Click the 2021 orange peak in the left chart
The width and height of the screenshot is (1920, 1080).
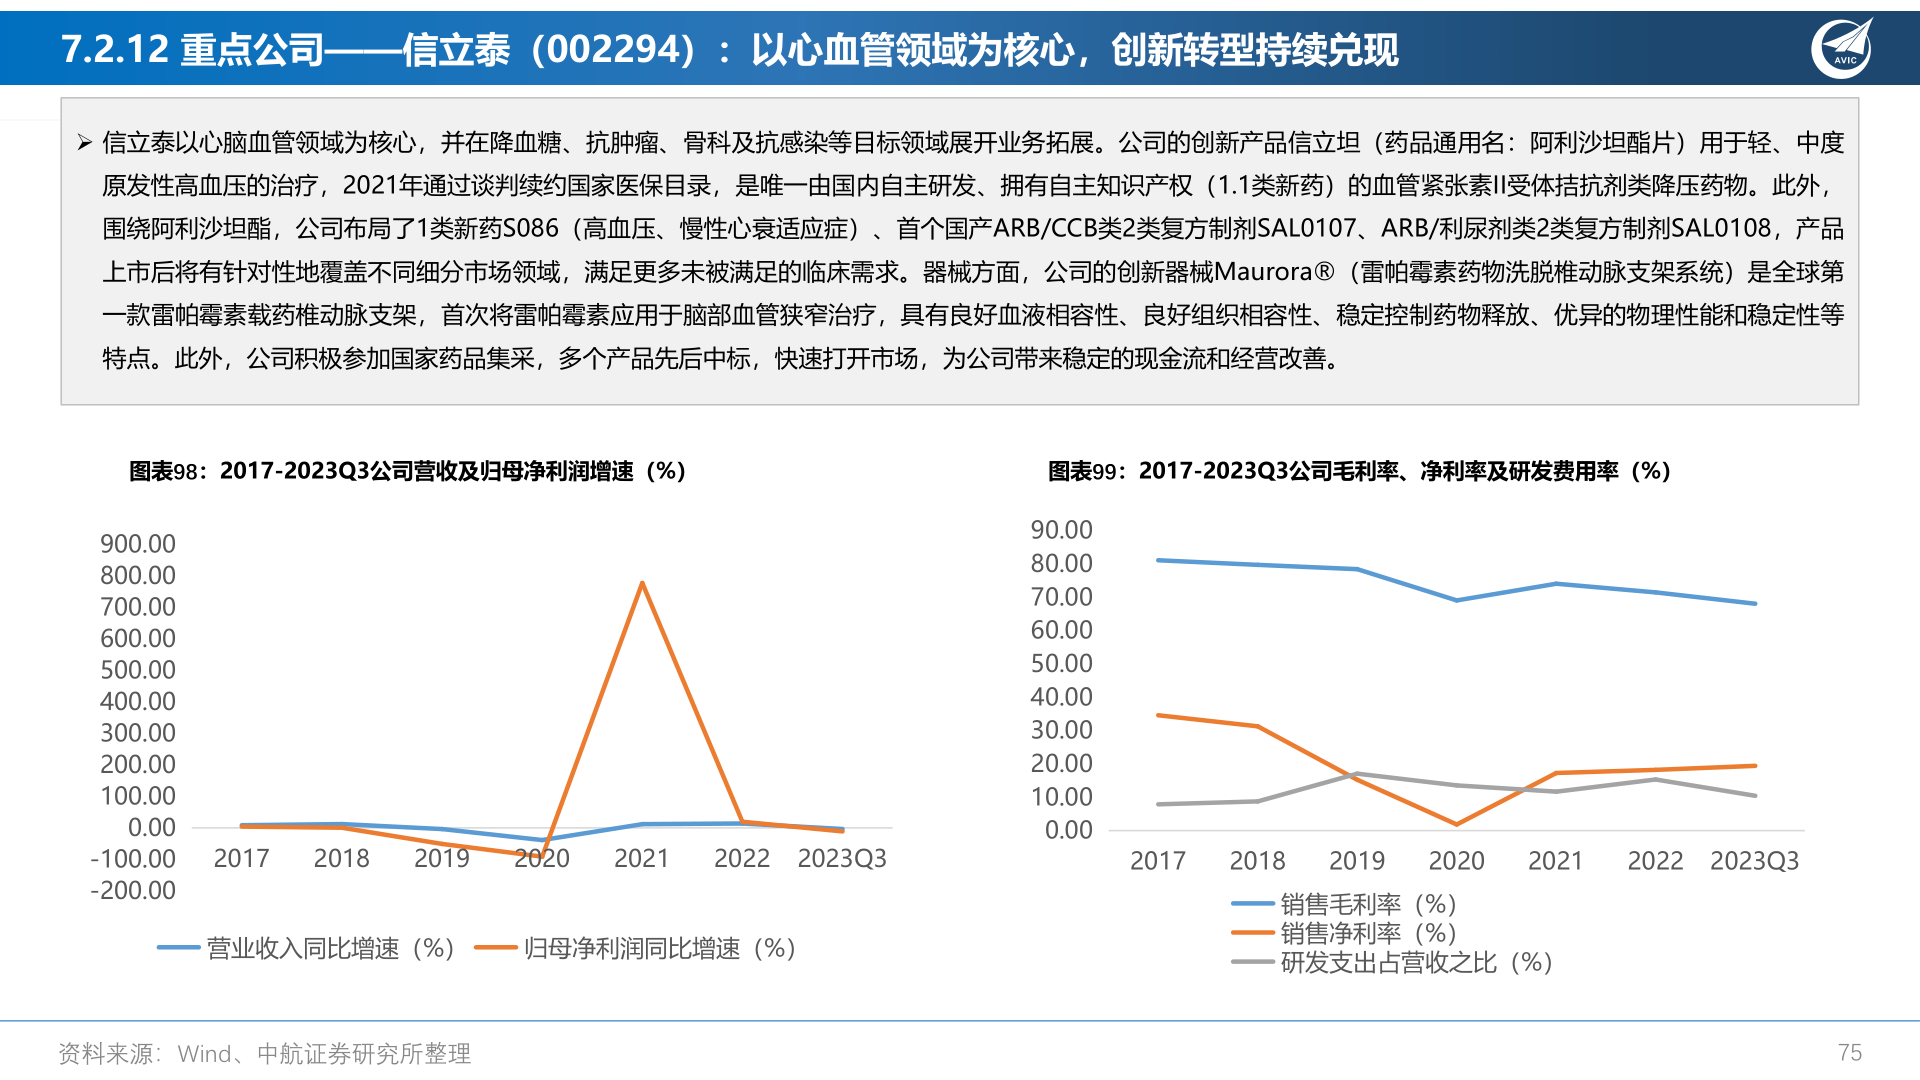642,583
